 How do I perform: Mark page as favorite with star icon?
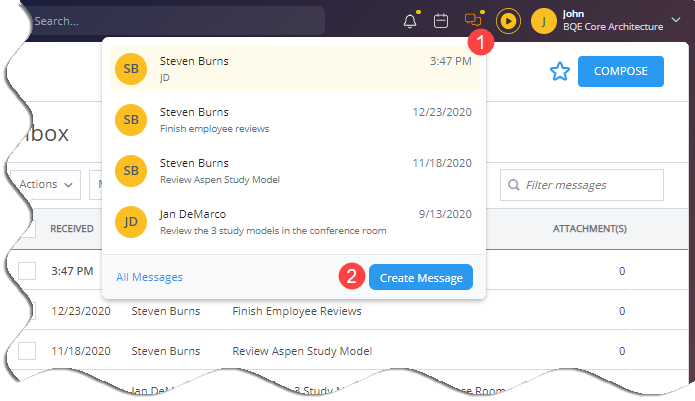coord(559,71)
